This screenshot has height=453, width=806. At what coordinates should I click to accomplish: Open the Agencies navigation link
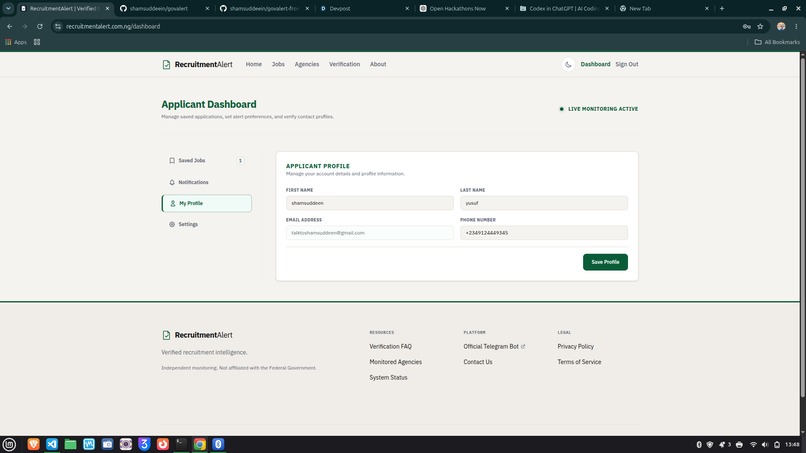coord(307,64)
